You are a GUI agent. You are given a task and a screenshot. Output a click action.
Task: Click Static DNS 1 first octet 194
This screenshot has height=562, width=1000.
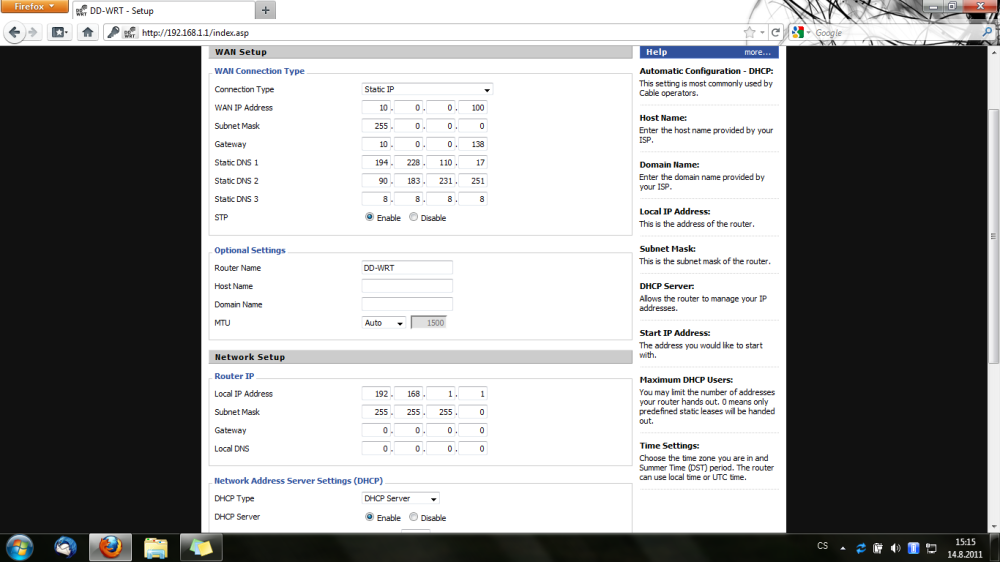tap(376, 163)
